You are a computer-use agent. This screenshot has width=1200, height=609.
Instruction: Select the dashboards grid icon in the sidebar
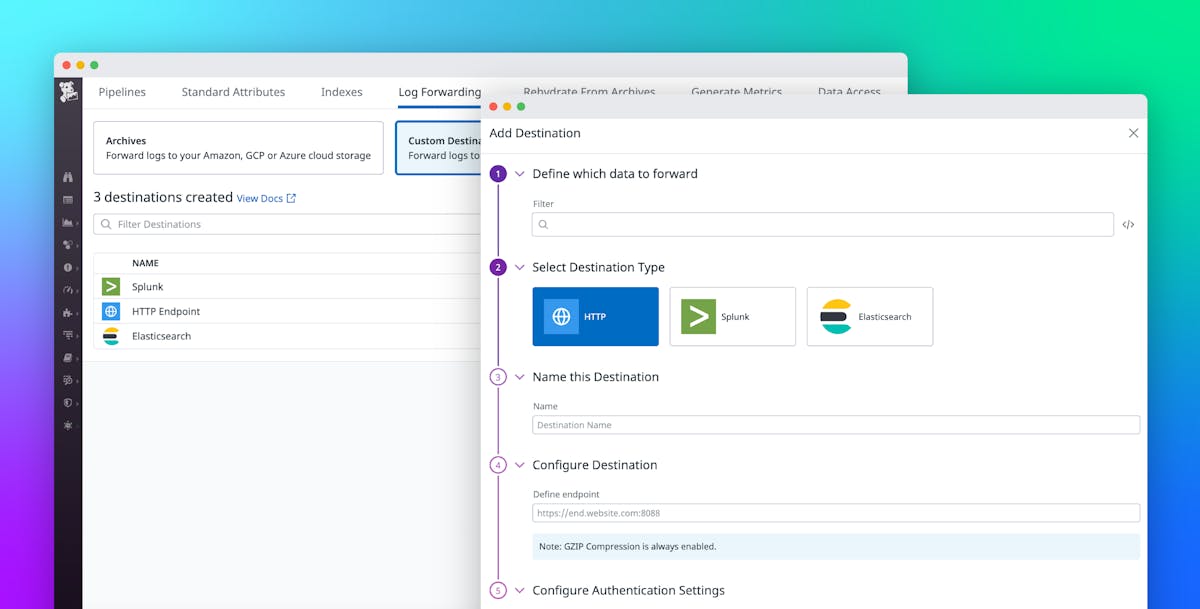click(67, 200)
